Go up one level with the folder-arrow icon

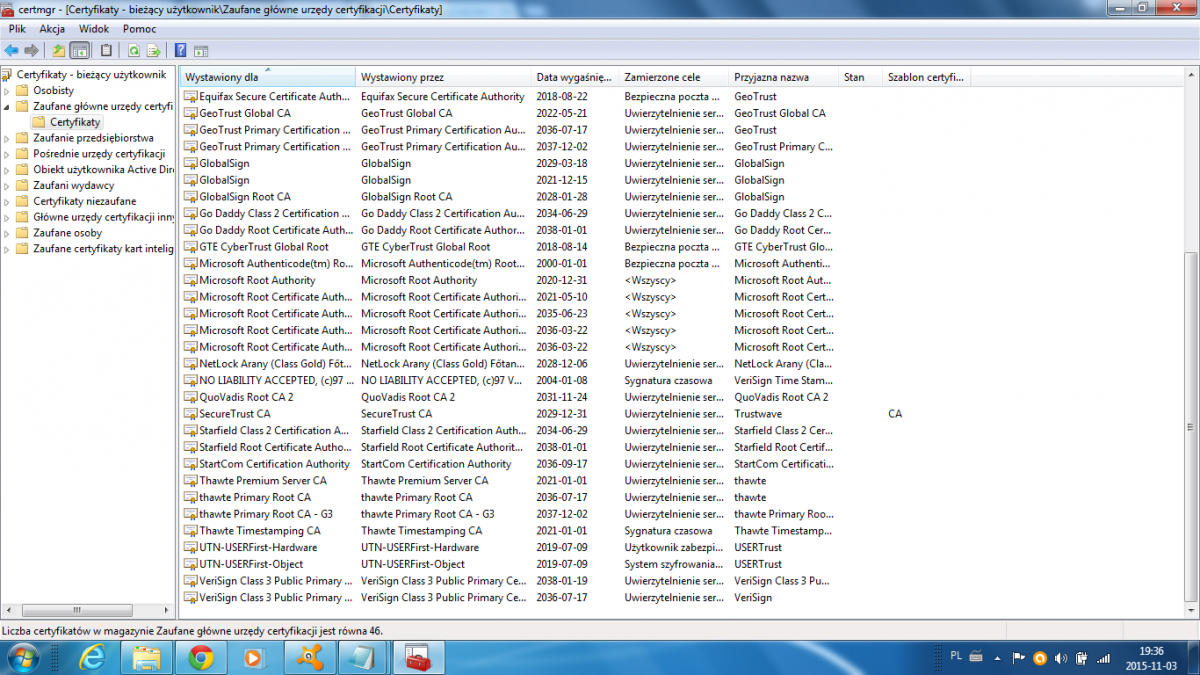click(59, 50)
